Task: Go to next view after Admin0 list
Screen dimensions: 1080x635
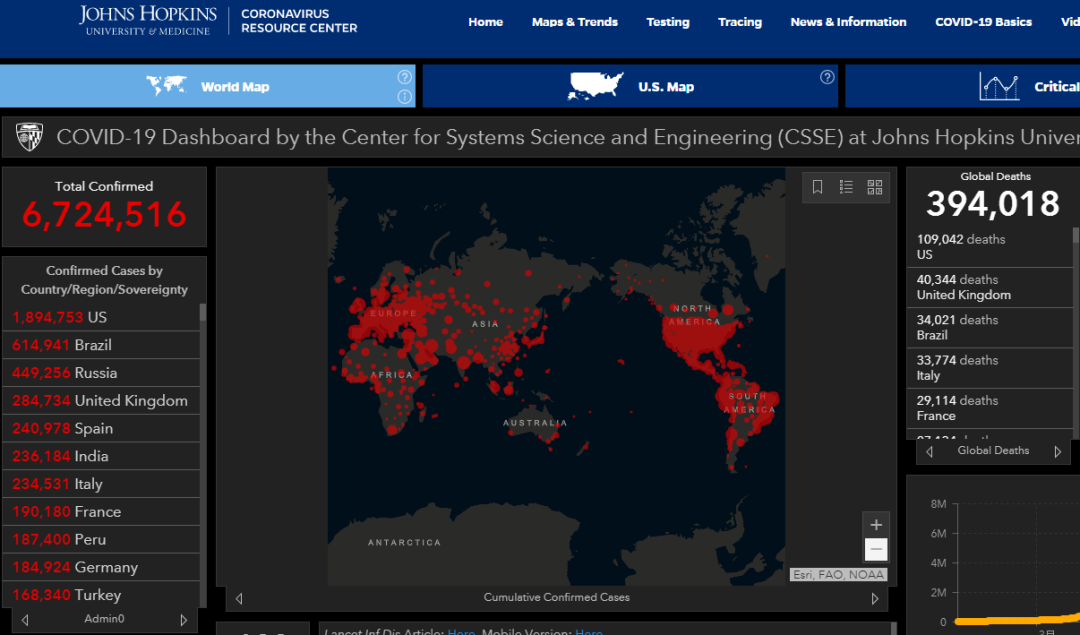Action: (183, 620)
